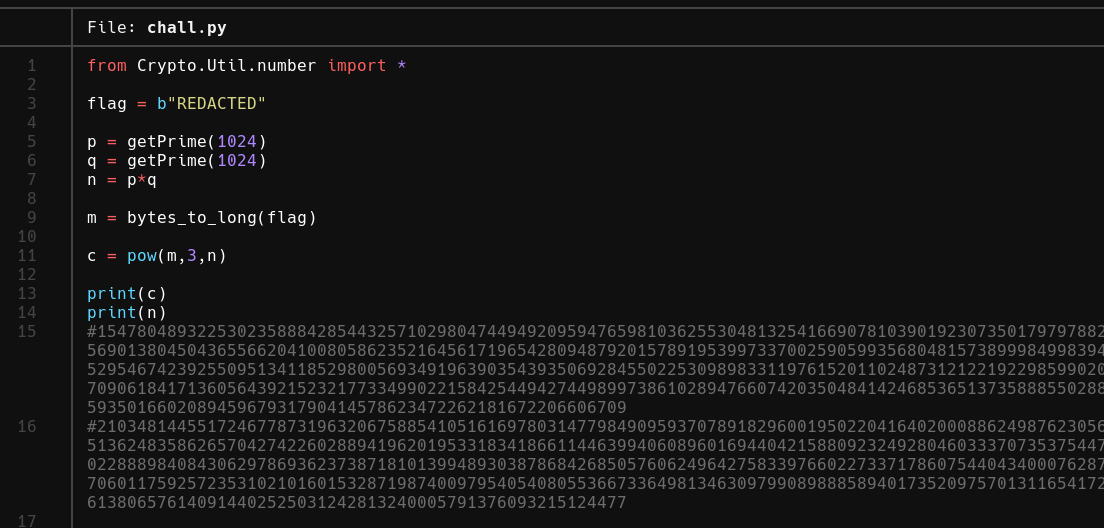Click 'flag' variable on line 3

point(107,103)
